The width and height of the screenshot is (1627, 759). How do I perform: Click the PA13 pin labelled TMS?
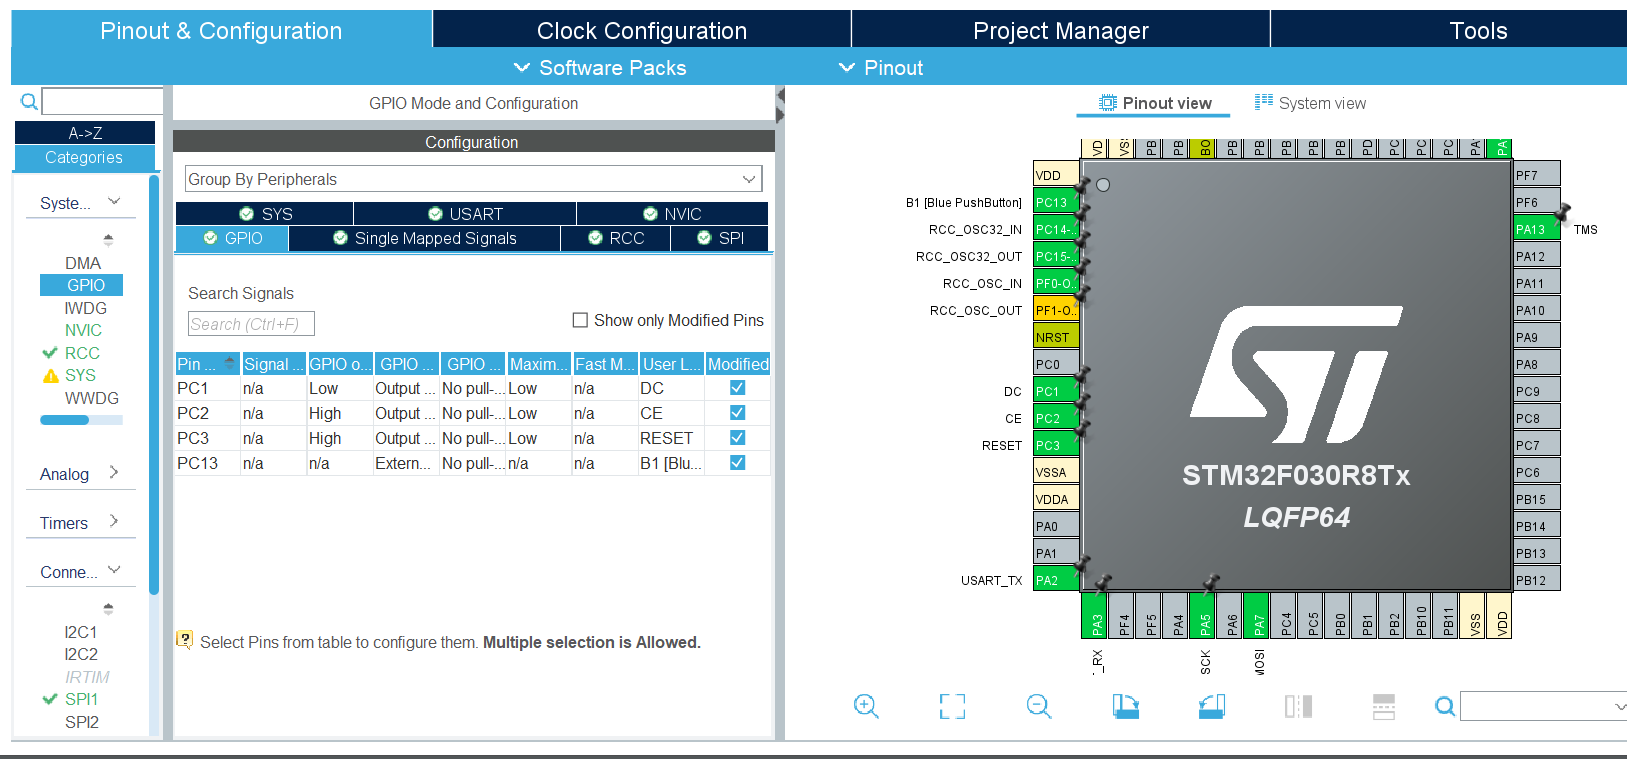(1536, 229)
